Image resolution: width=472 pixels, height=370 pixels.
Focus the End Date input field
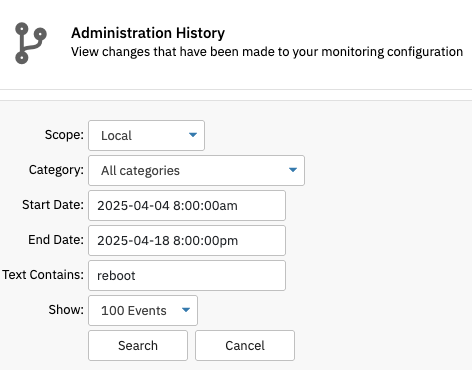[x=187, y=240]
